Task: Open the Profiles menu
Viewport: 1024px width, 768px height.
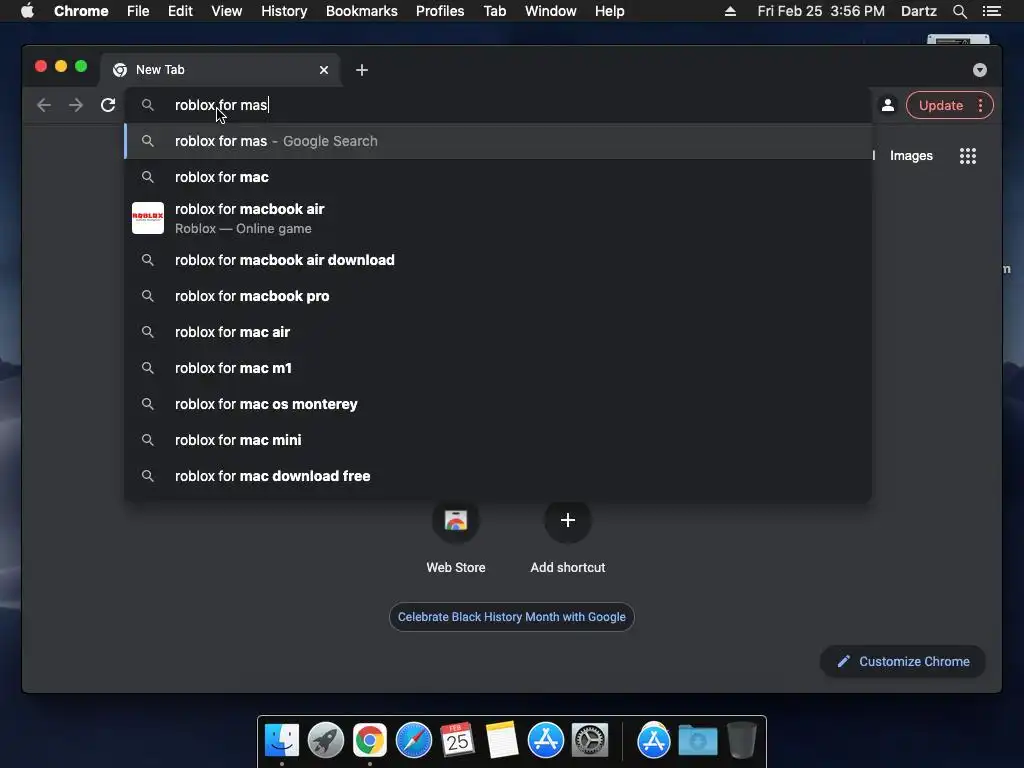Action: (440, 11)
